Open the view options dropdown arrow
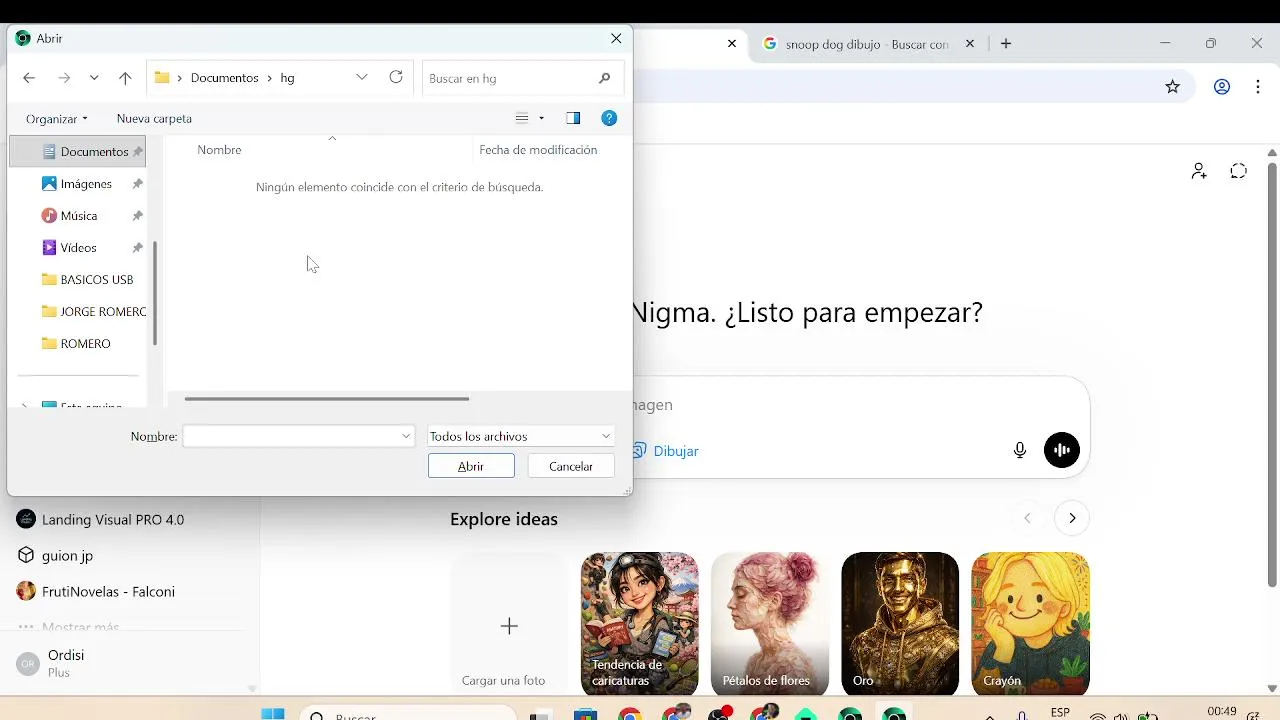Screen dimensions: 1280x720 click(541, 118)
